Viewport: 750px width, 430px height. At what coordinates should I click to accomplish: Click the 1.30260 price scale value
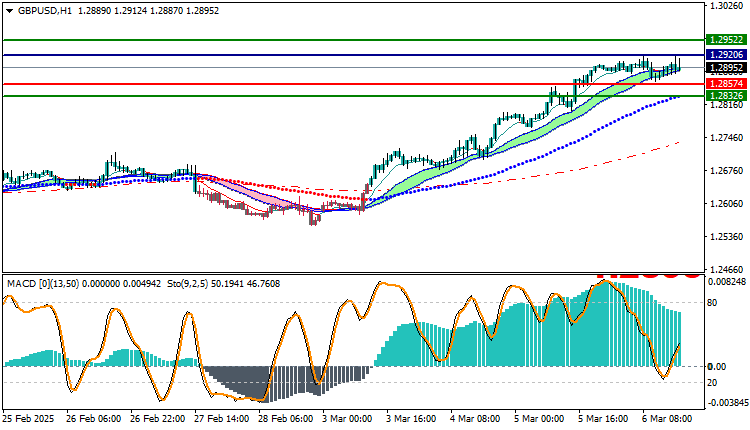(727, 6)
